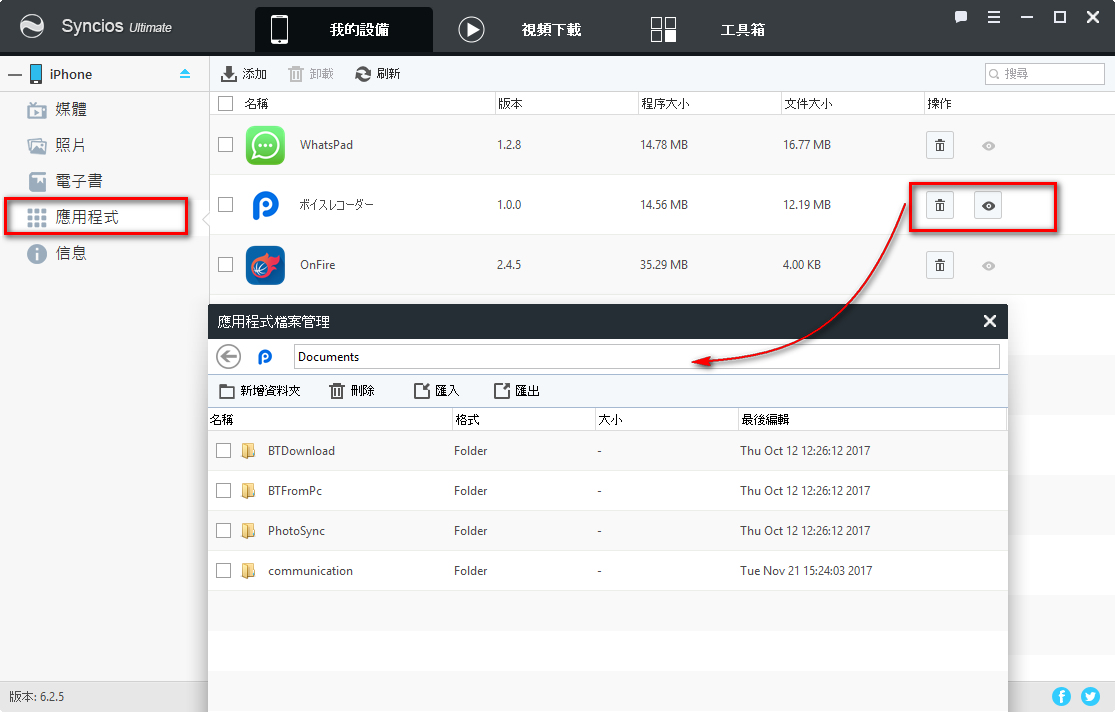Toggle the eye icon for ボイスレコーダー
Screen dimensions: 1115x712
point(988,205)
